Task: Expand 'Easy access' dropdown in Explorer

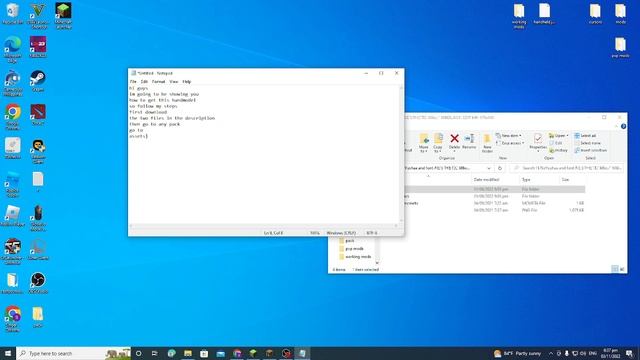Action: point(510,143)
